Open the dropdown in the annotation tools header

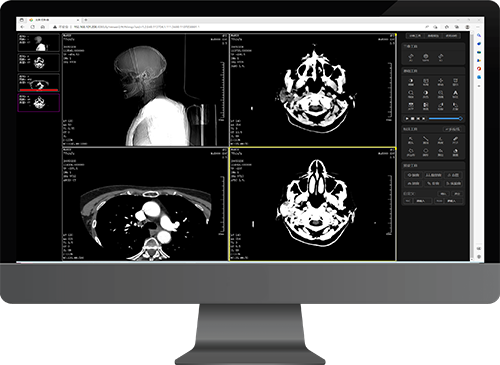tap(452, 129)
